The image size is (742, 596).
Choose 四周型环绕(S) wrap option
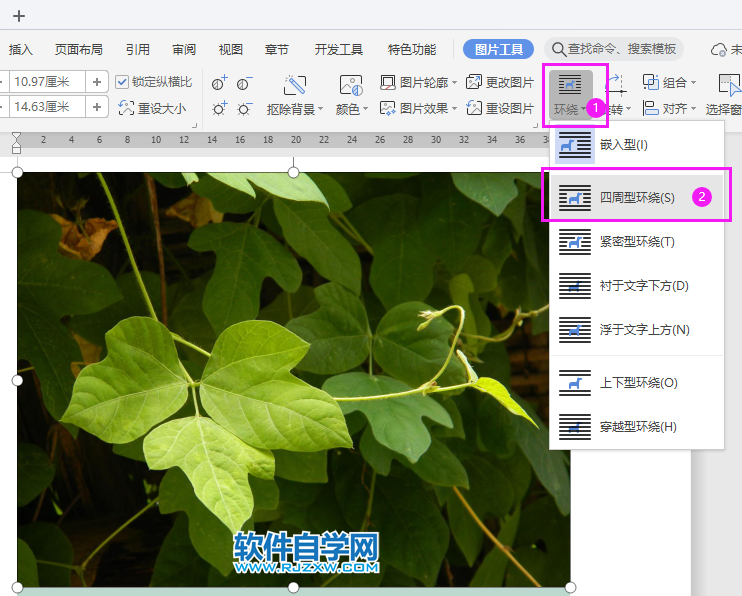click(x=637, y=197)
